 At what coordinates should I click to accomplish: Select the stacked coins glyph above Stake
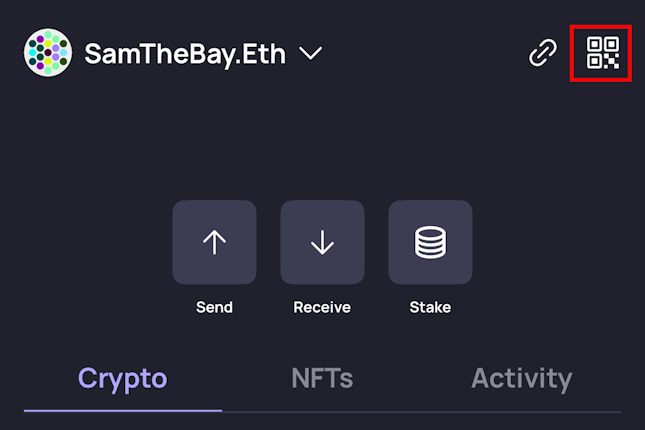(430, 242)
